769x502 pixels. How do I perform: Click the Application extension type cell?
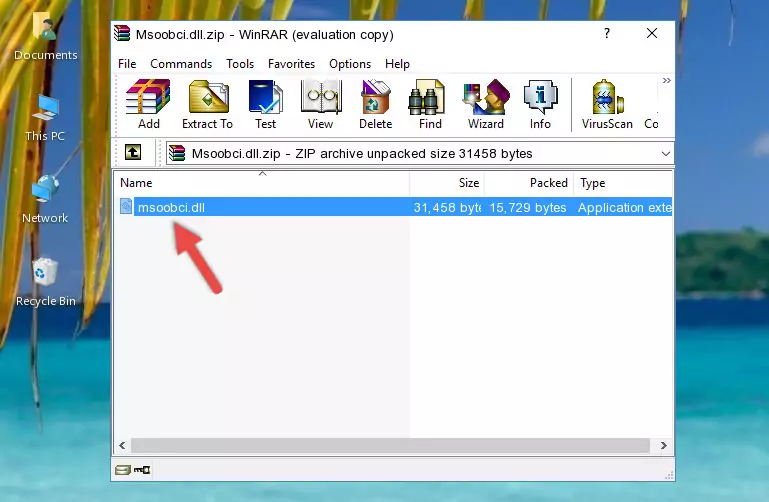(624, 208)
